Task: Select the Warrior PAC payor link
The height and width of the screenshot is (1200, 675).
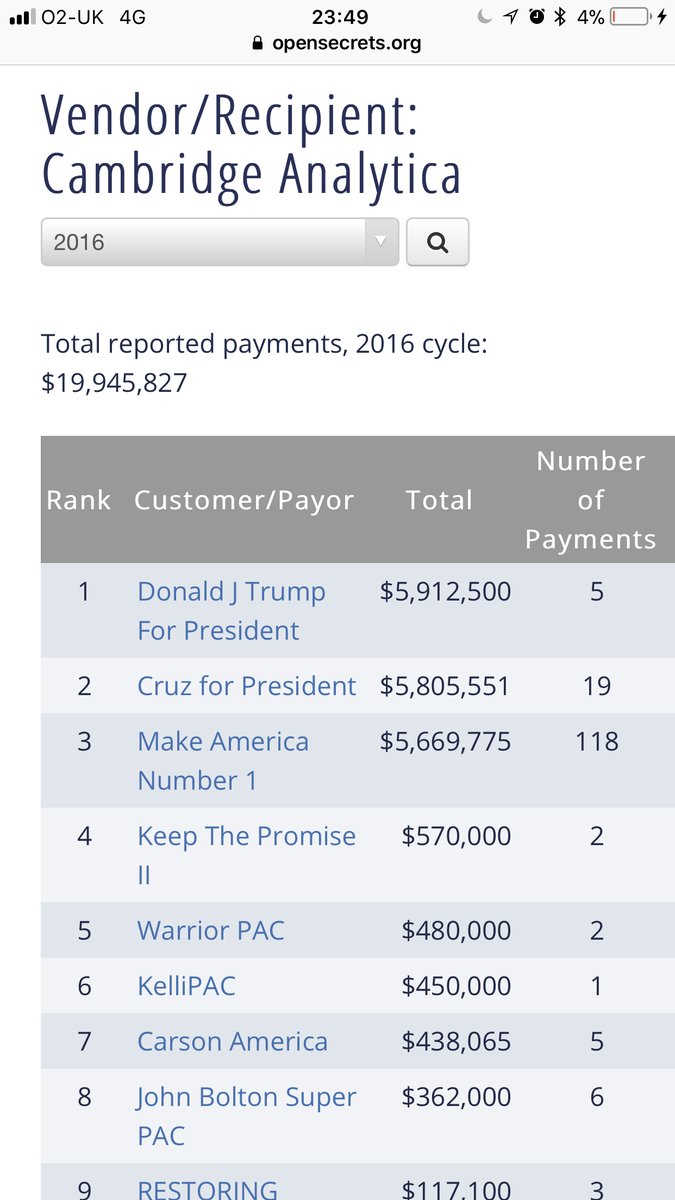Action: pyautogui.click(x=211, y=930)
